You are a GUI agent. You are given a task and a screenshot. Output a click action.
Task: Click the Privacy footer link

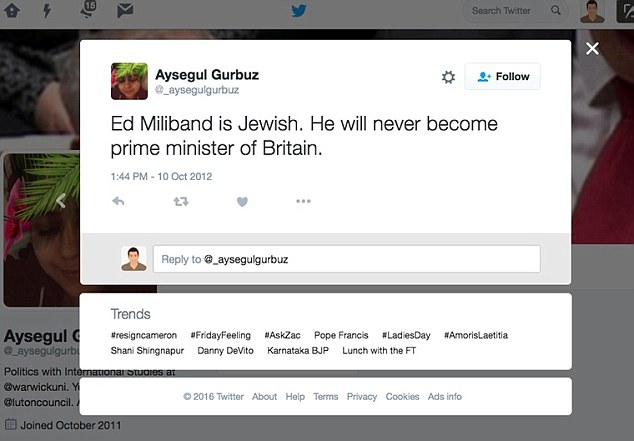[361, 397]
